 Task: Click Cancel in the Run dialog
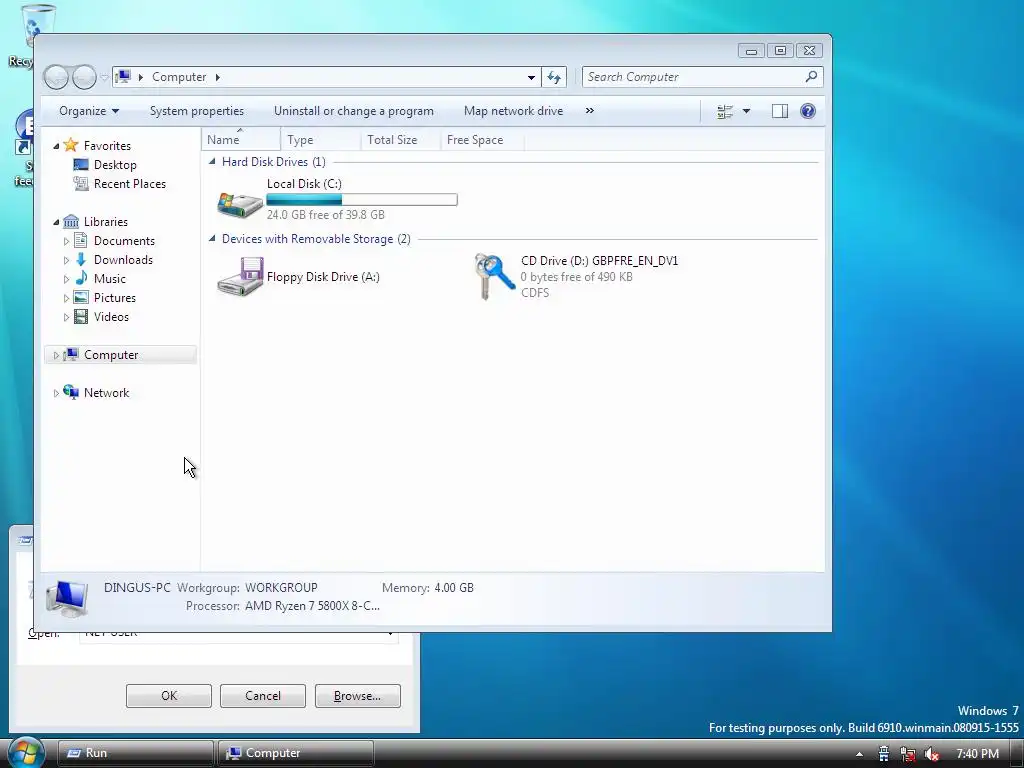263,696
